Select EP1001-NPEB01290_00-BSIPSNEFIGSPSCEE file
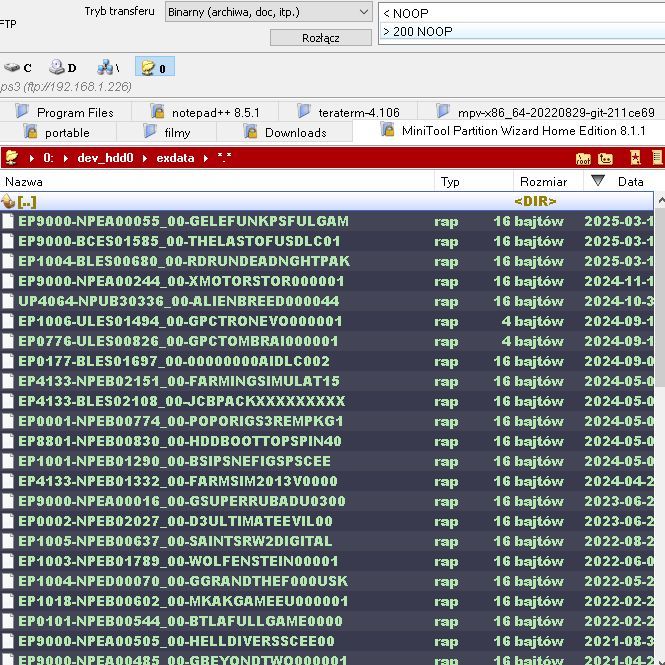Image resolution: width=665 pixels, height=665 pixels. point(327,461)
